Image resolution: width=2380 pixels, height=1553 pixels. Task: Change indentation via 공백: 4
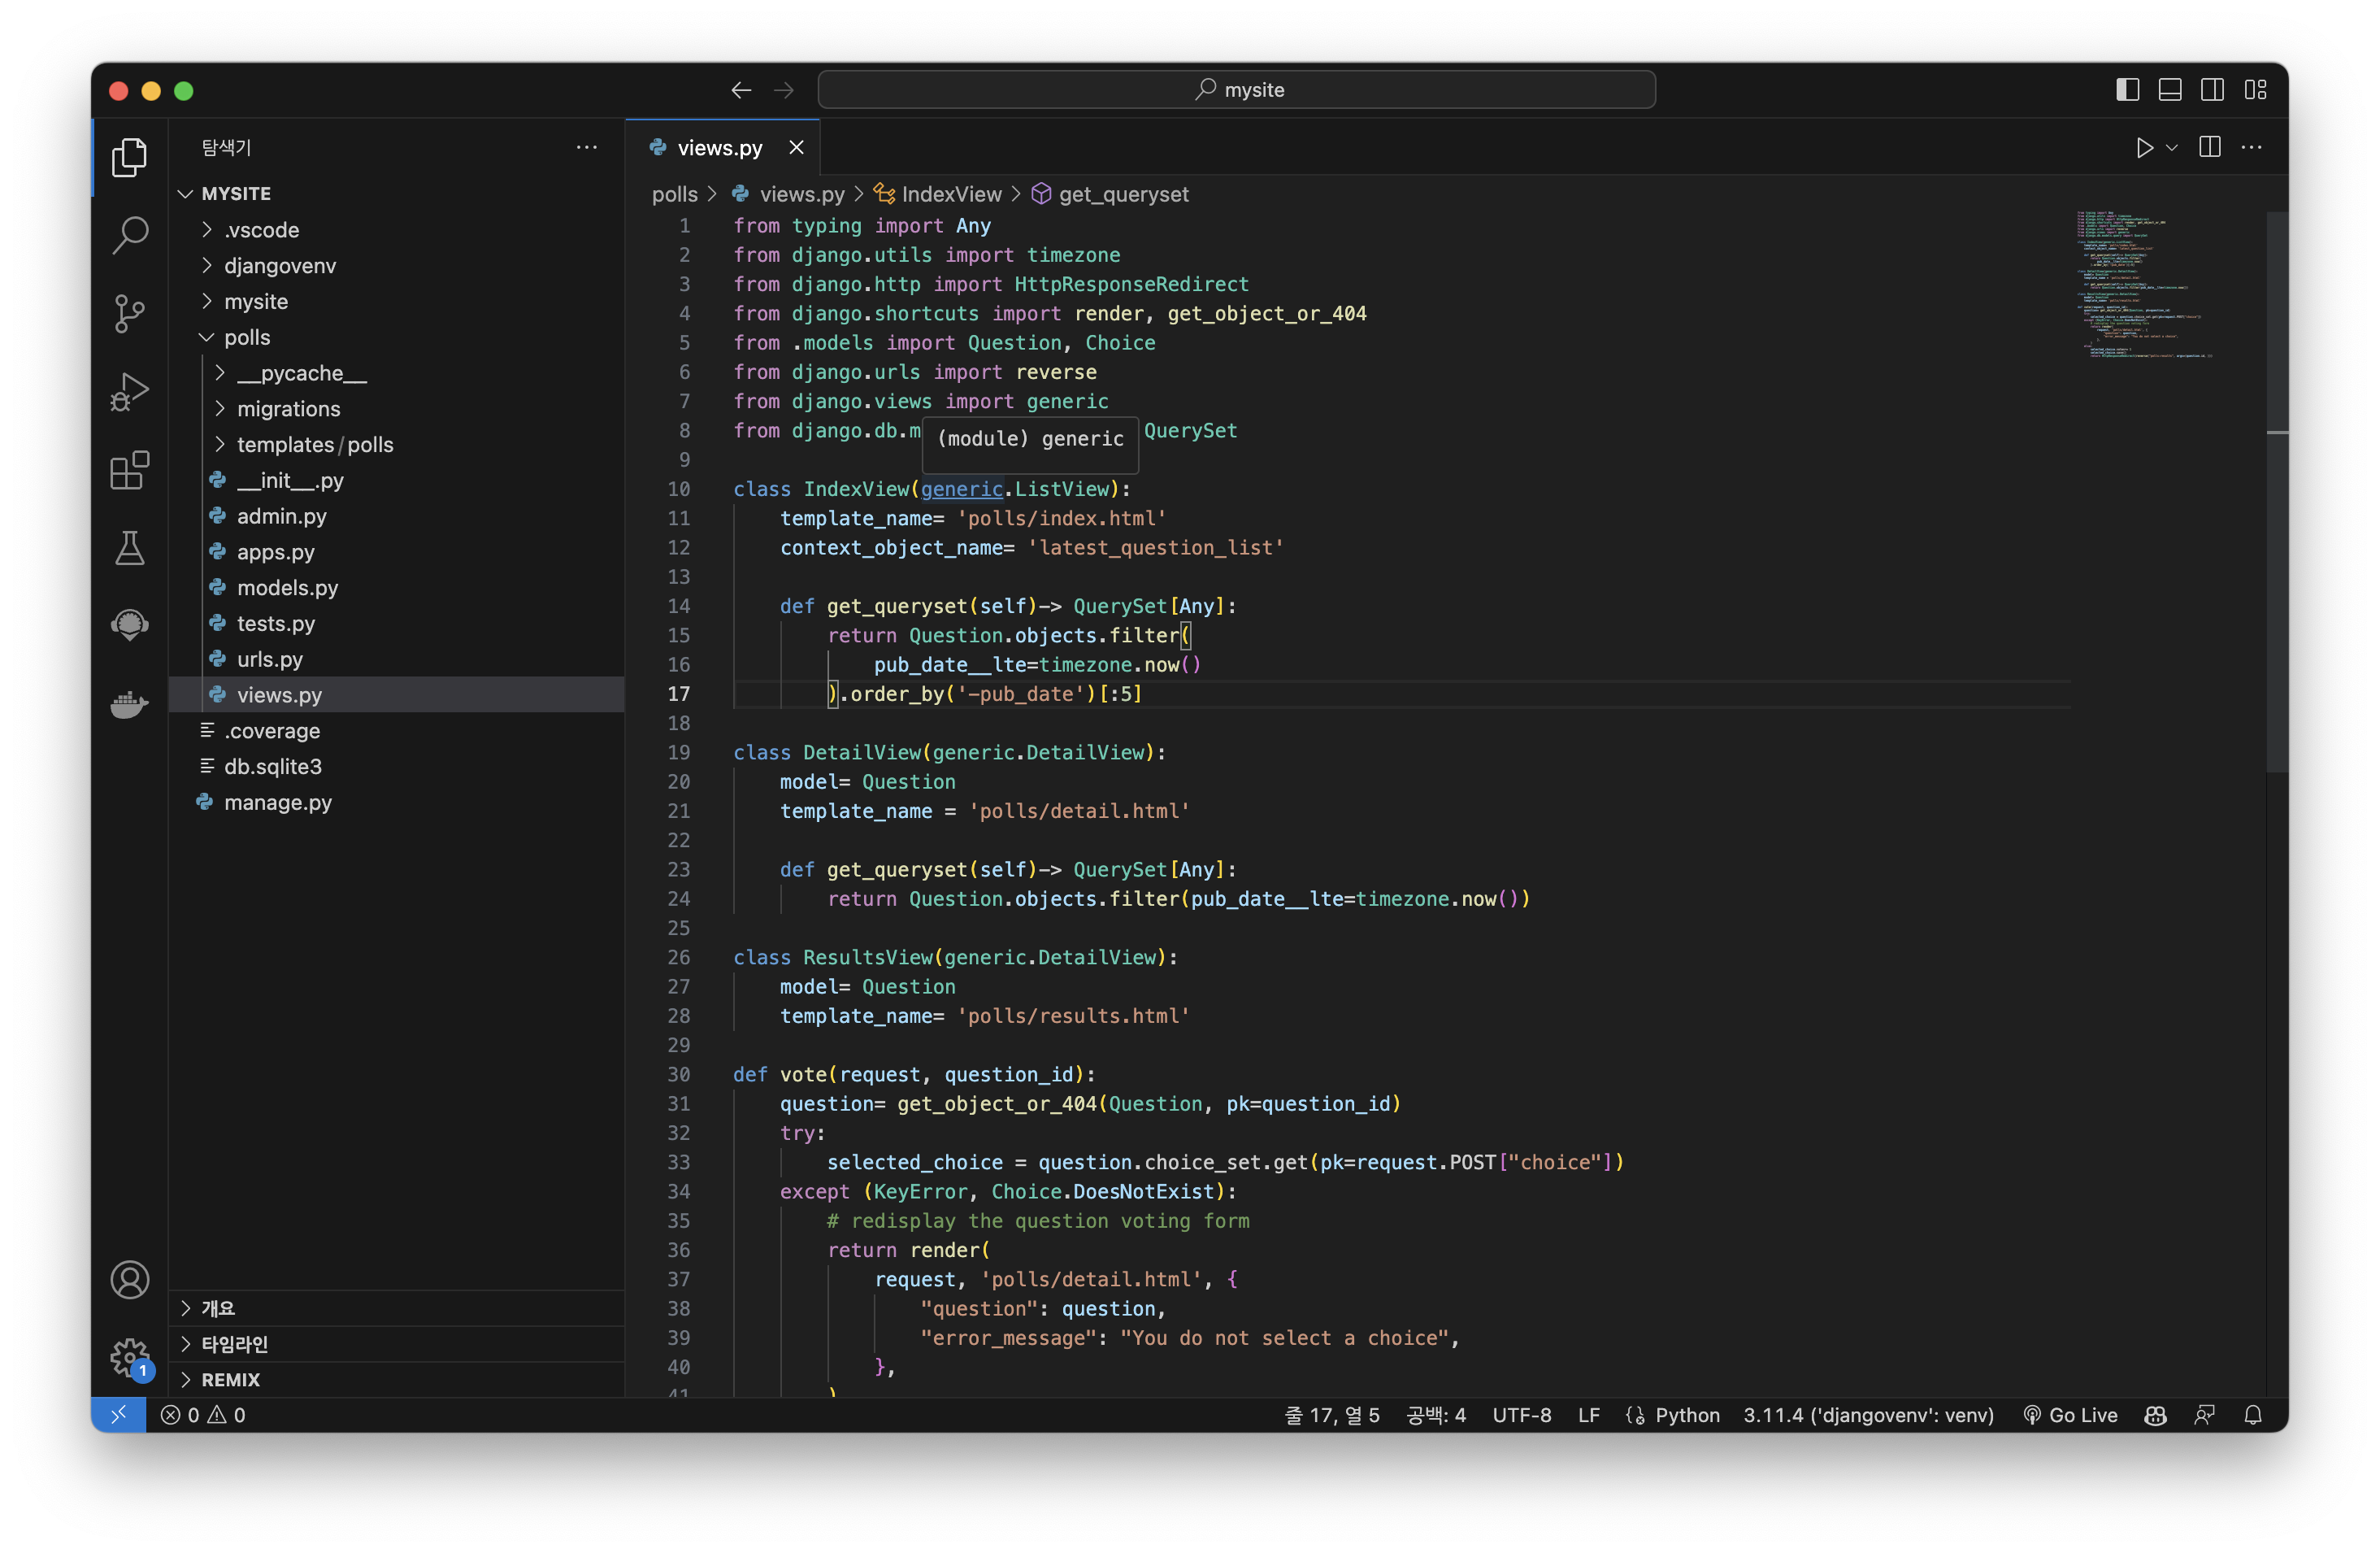pyautogui.click(x=1435, y=1414)
